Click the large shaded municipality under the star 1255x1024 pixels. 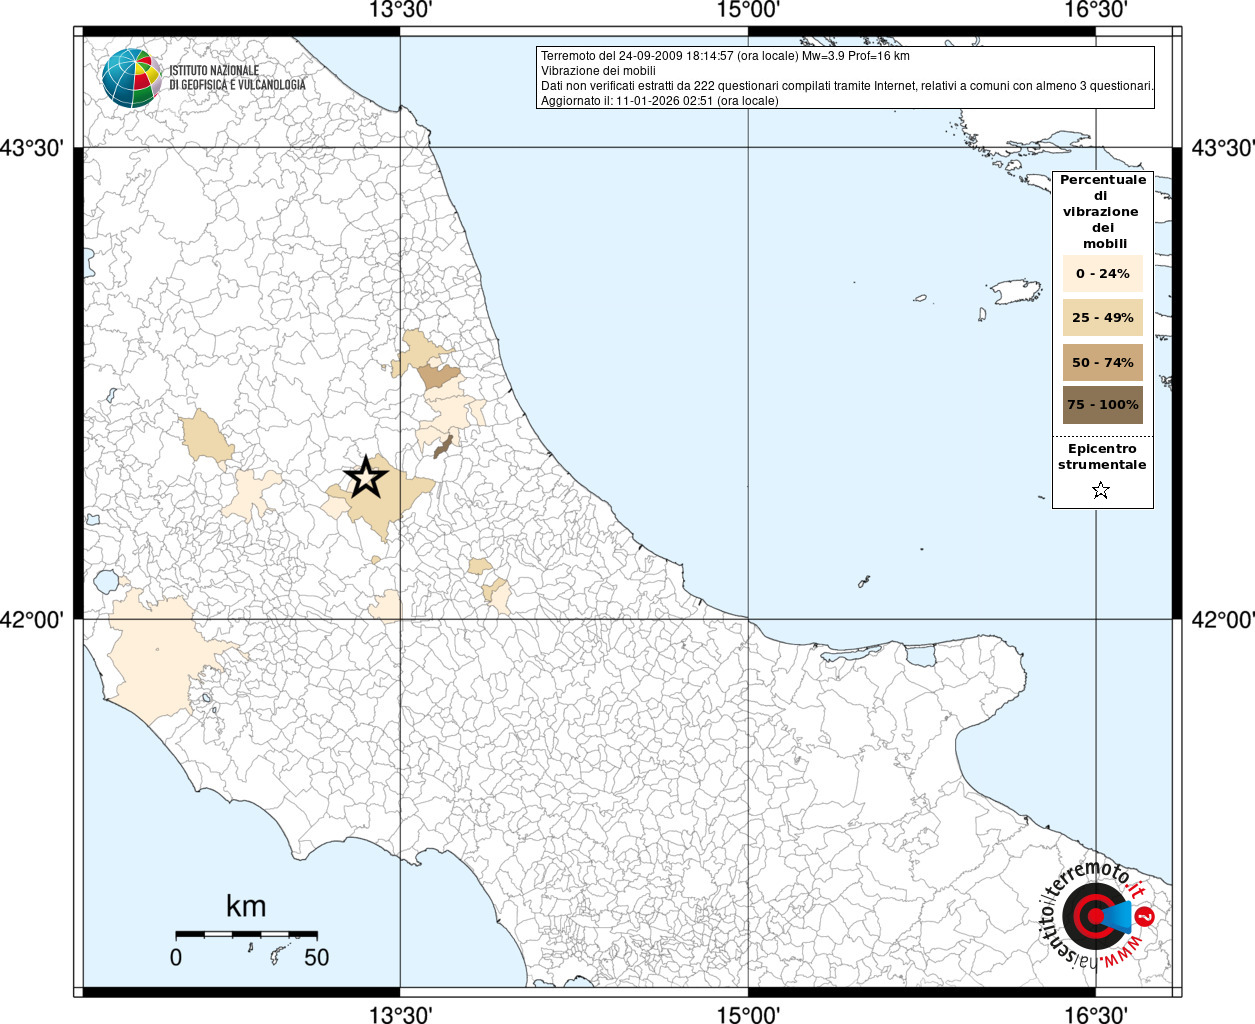pos(380,505)
